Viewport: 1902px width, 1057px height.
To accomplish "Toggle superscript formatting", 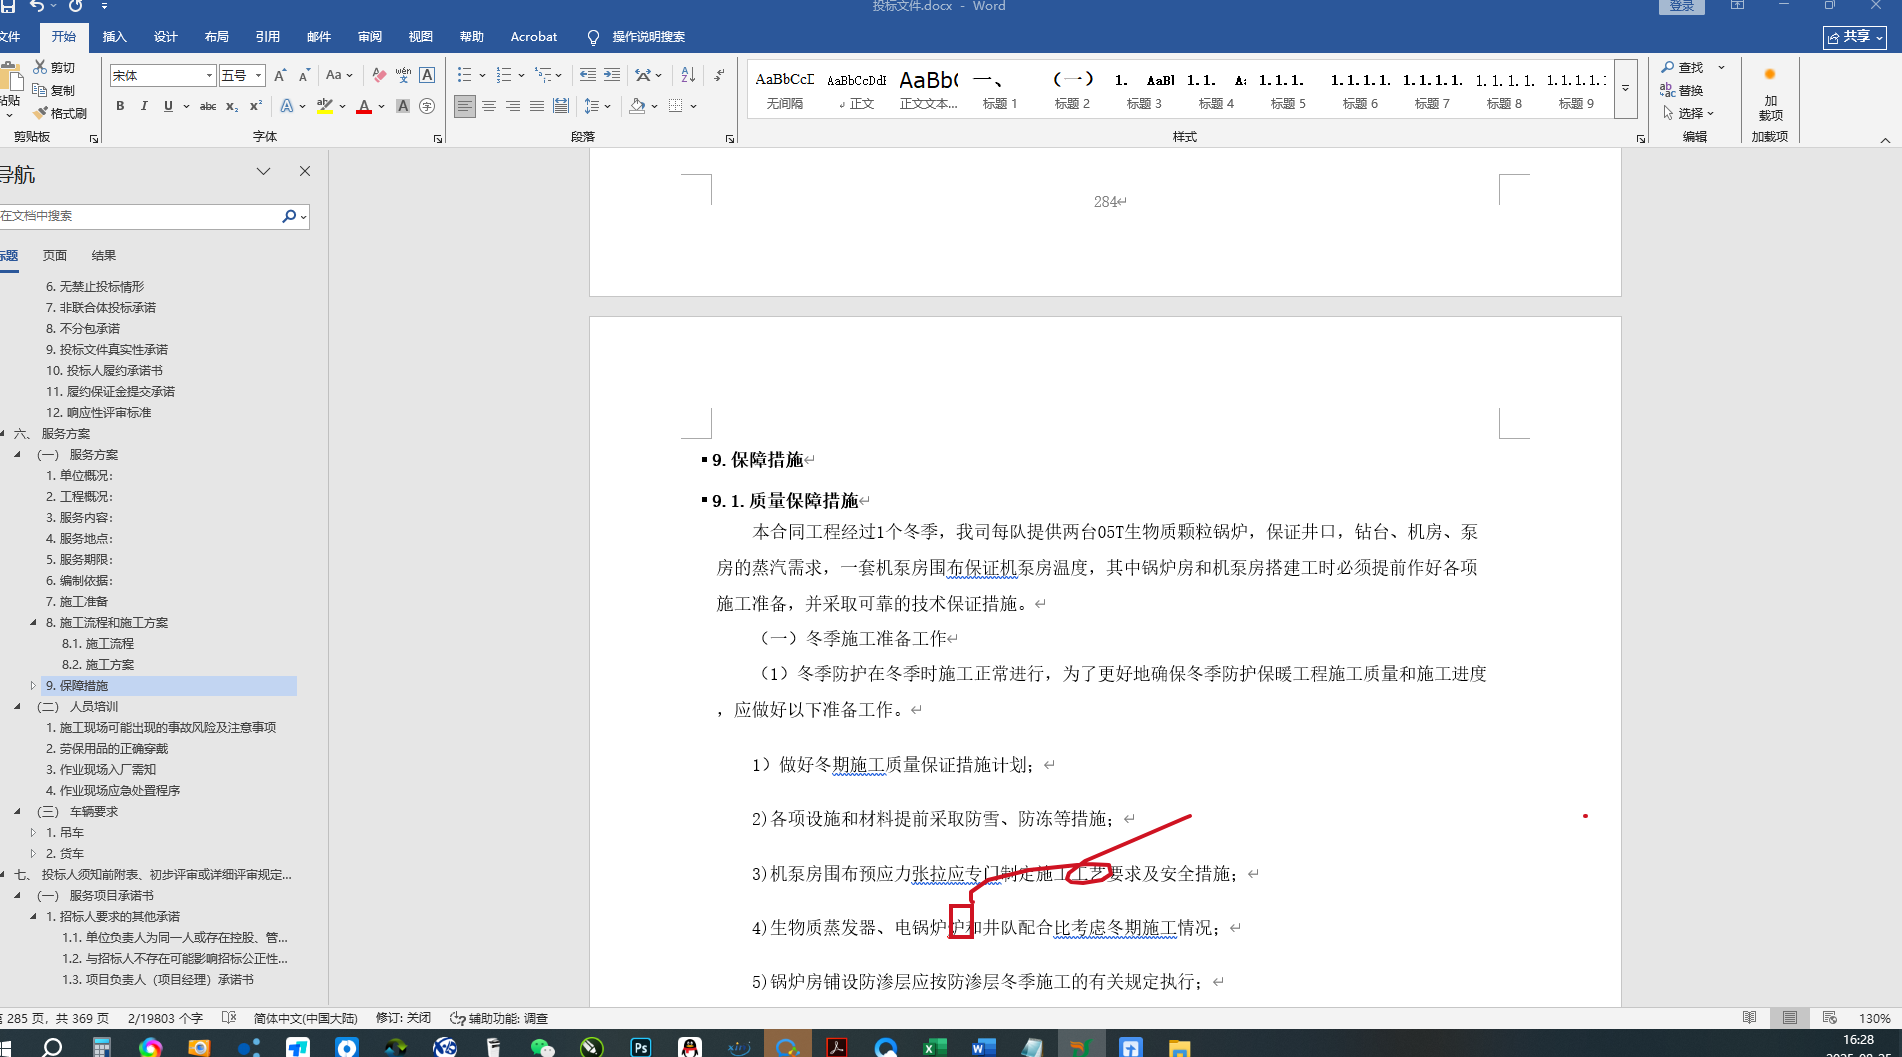I will tap(256, 106).
